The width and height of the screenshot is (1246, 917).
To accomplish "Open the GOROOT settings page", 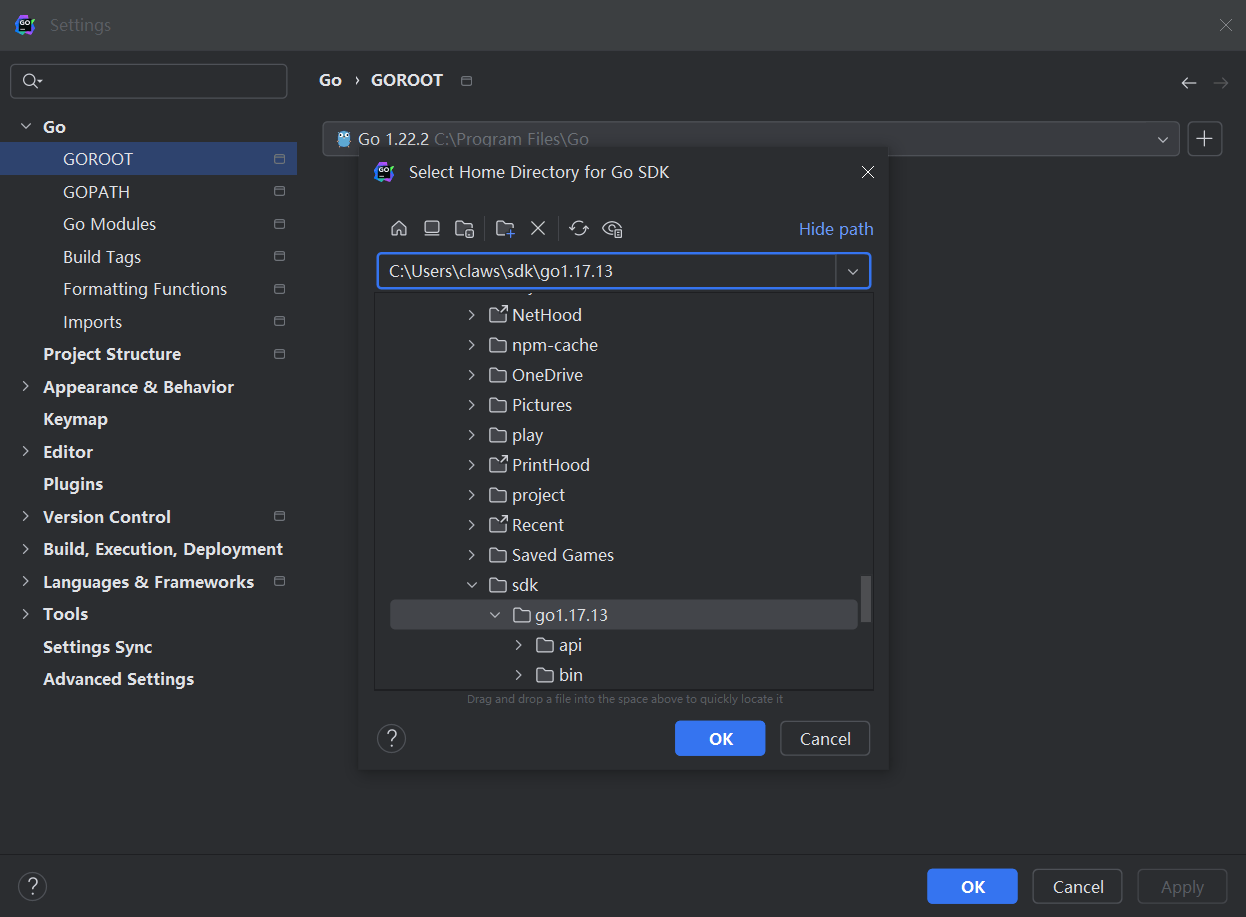I will tap(148, 159).
